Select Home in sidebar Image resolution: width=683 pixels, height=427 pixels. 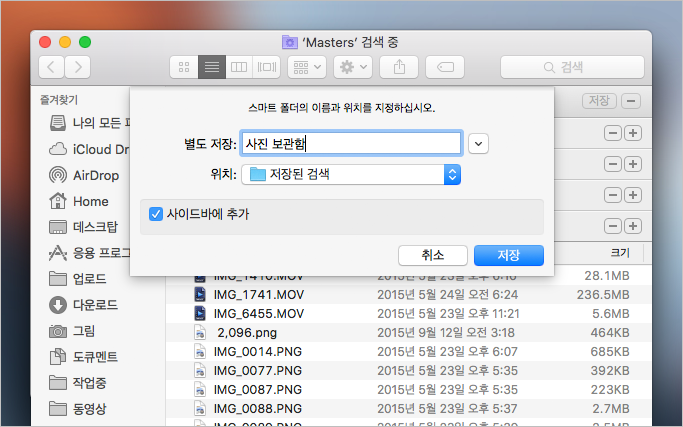pos(79,201)
